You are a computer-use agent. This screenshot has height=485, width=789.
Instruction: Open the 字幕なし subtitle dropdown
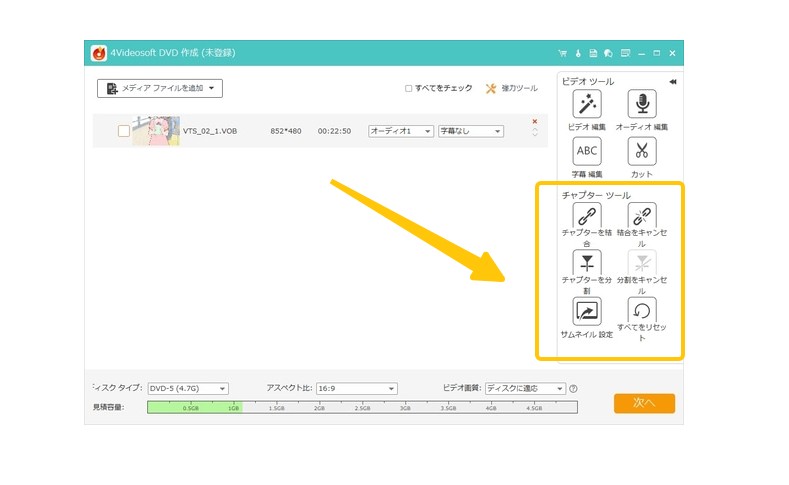coord(470,131)
